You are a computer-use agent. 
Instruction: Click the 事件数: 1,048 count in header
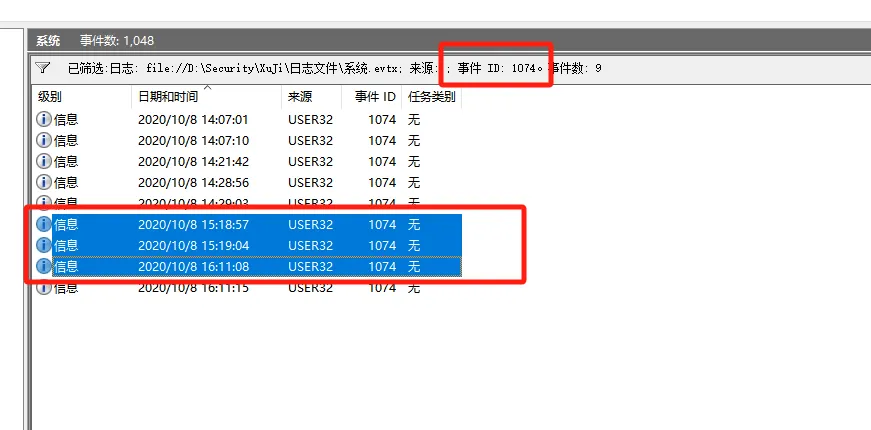click(x=117, y=41)
